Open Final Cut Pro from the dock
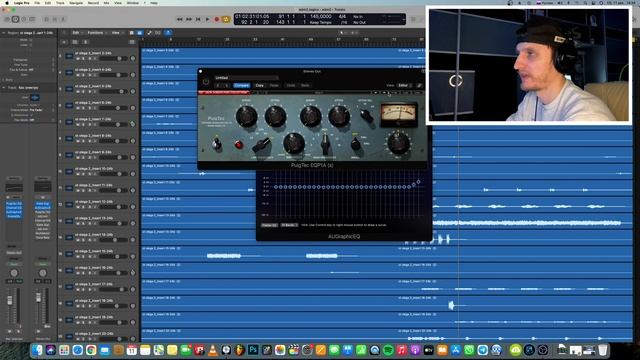Screen dimensions: 640x360 pyautogui.click(x=293, y=350)
